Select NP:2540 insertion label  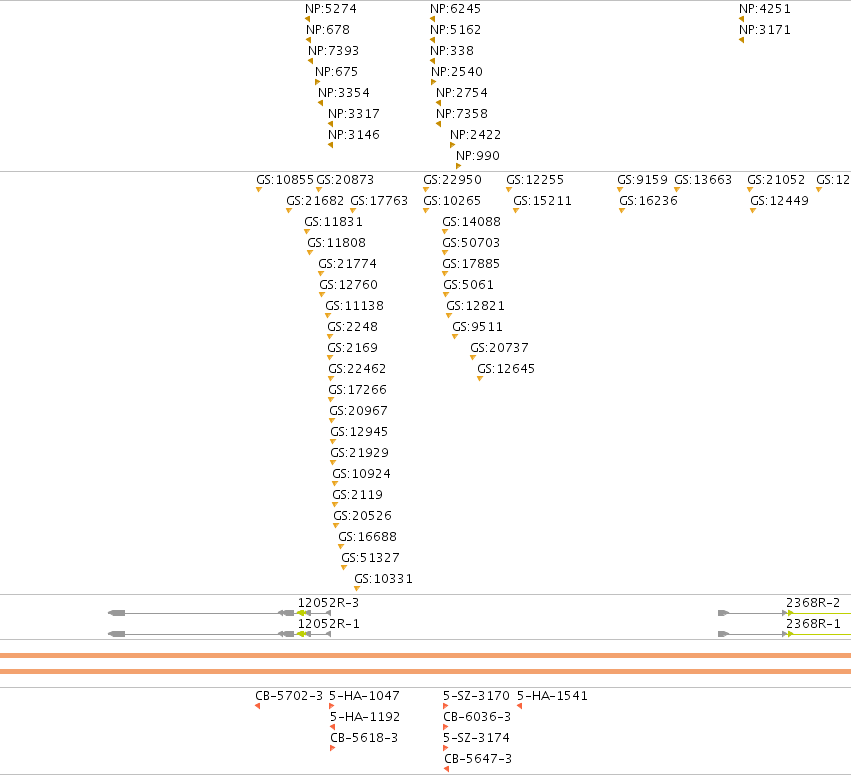[456, 72]
